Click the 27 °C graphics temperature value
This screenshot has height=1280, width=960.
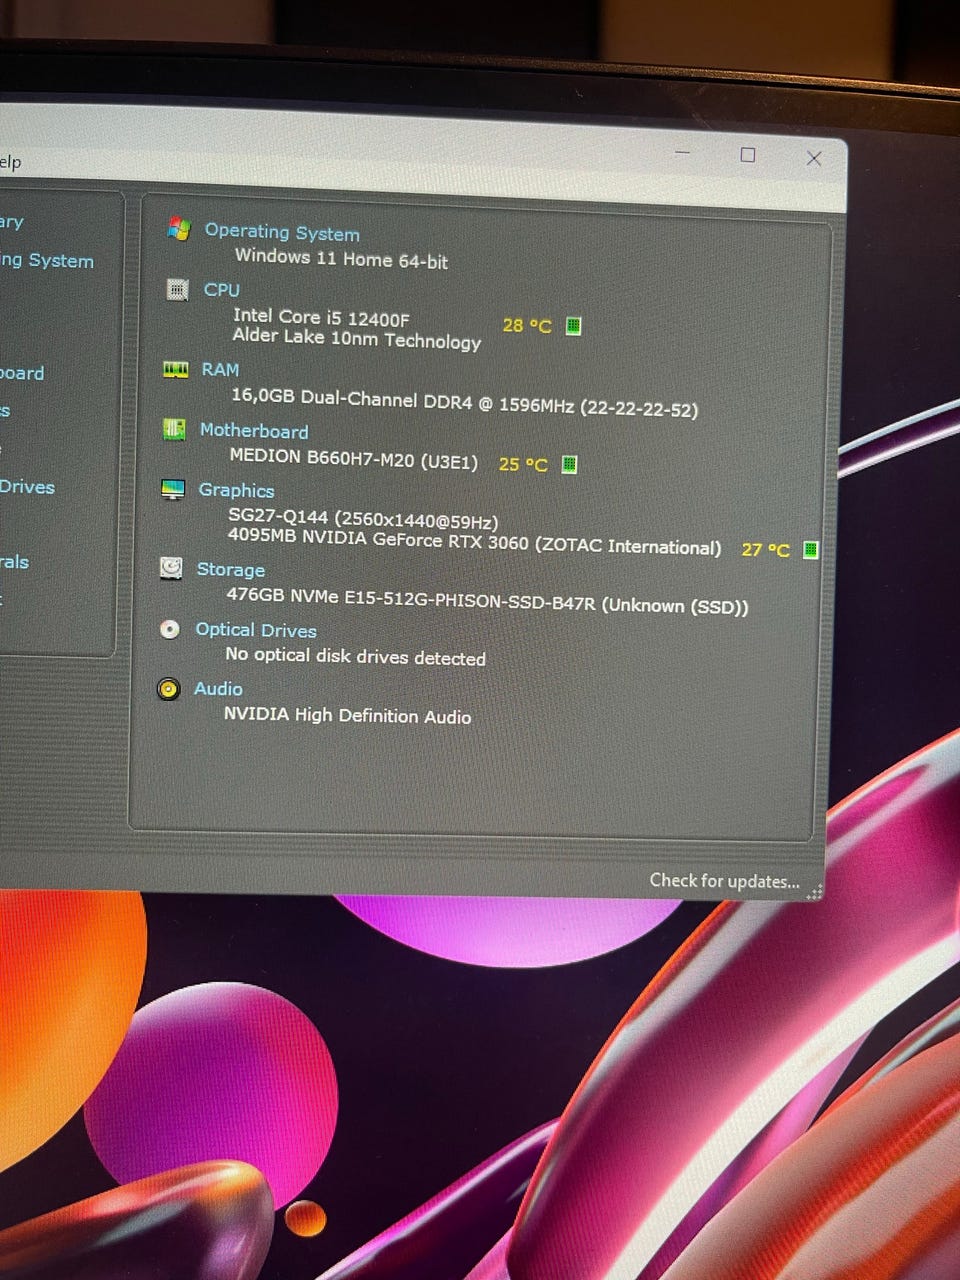coord(765,549)
